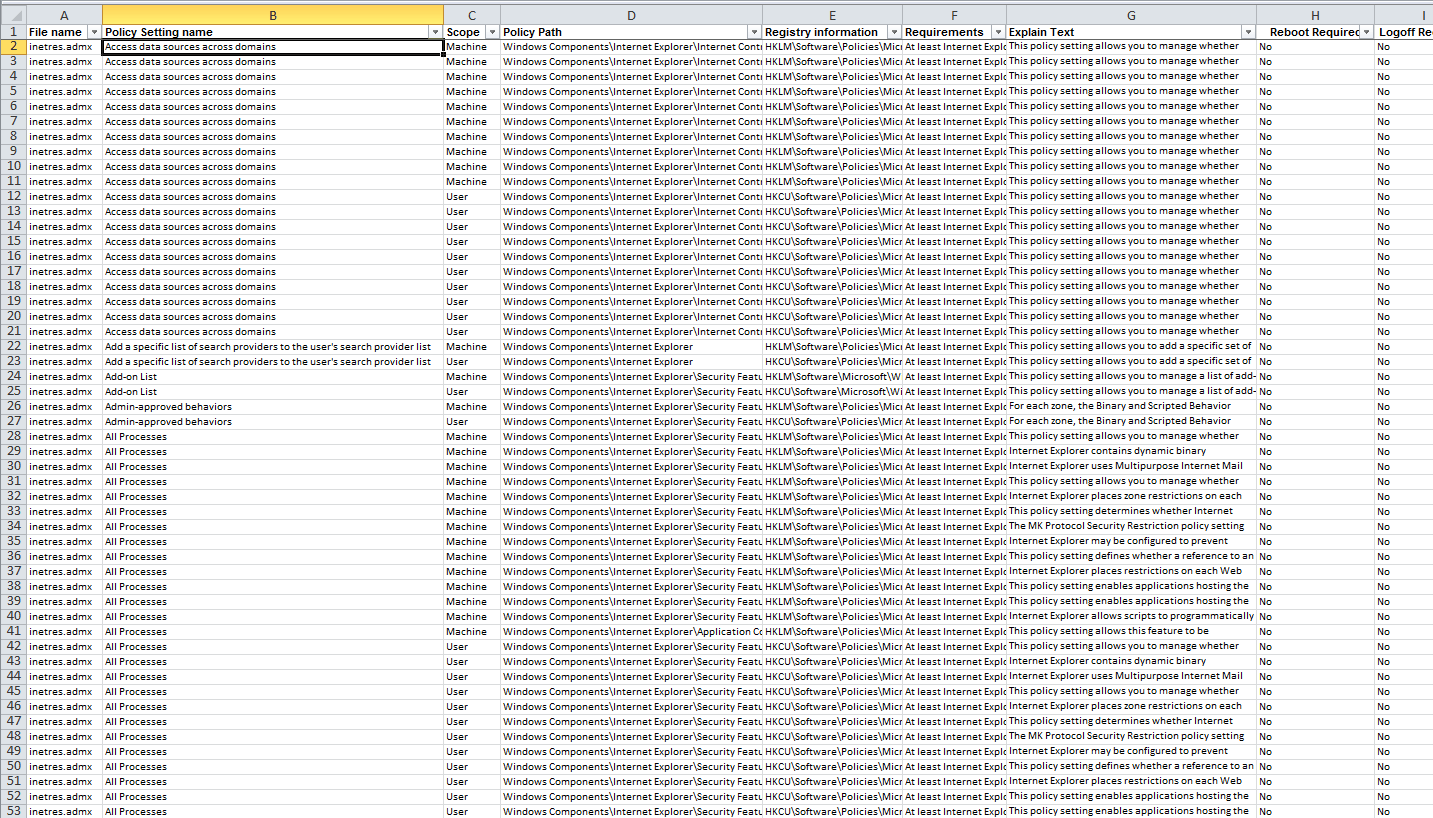The width and height of the screenshot is (1433, 818).
Task: Select Policy Path cell ending 'Application Co' in row 41
Action: pyautogui.click(x=631, y=632)
